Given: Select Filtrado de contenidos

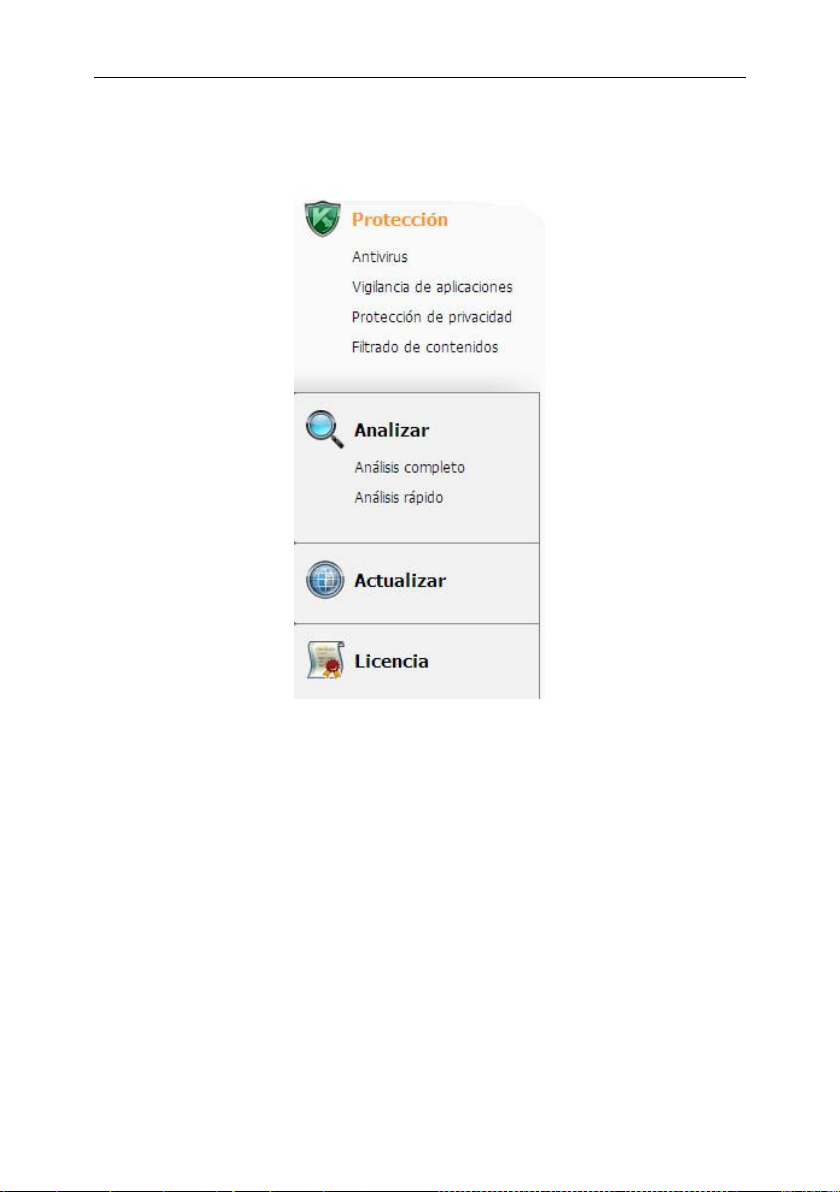Looking at the screenshot, I should tap(424, 347).
